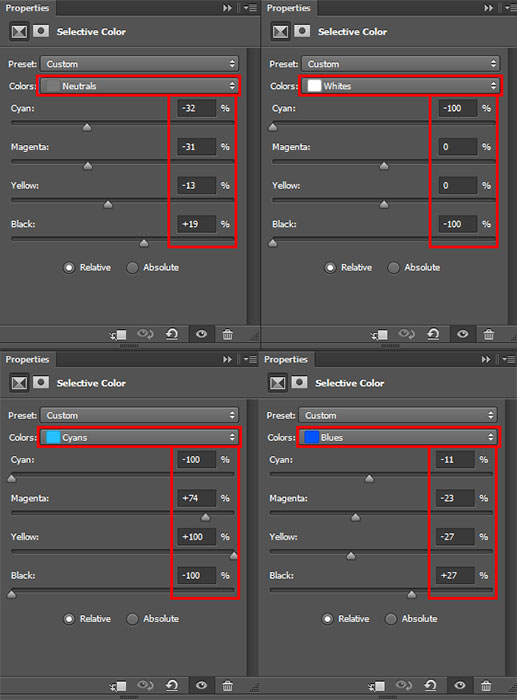Collapse Cyans Properties panel with double arrows
This screenshot has height=700, width=517.
point(227,359)
